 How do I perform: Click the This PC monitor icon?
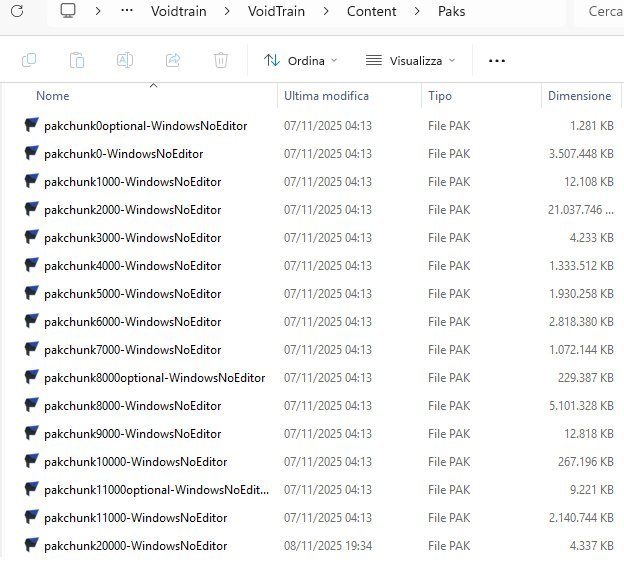pos(68,11)
